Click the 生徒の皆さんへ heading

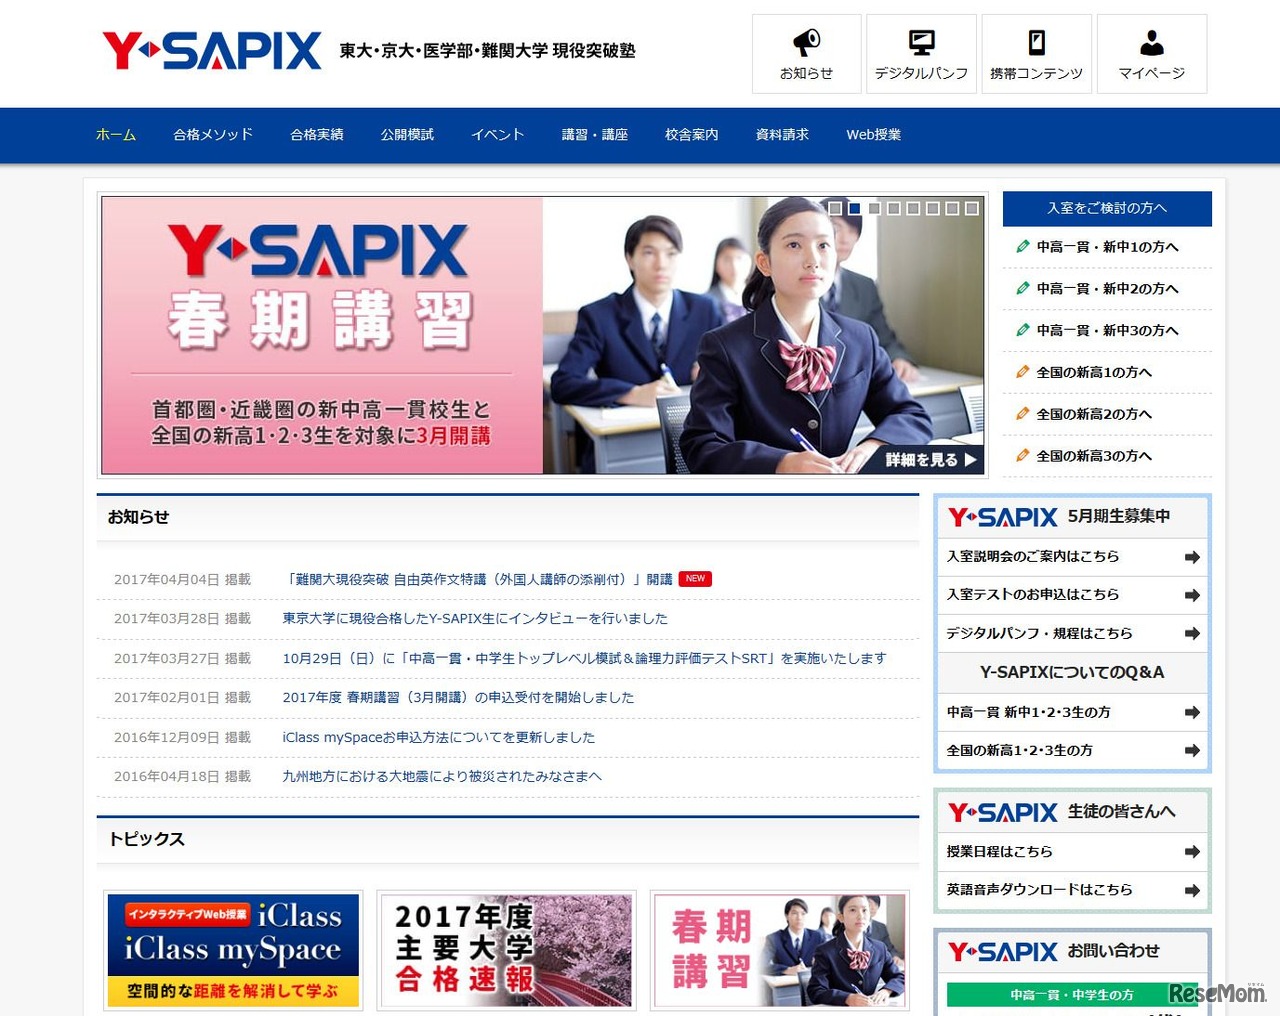point(1121,811)
